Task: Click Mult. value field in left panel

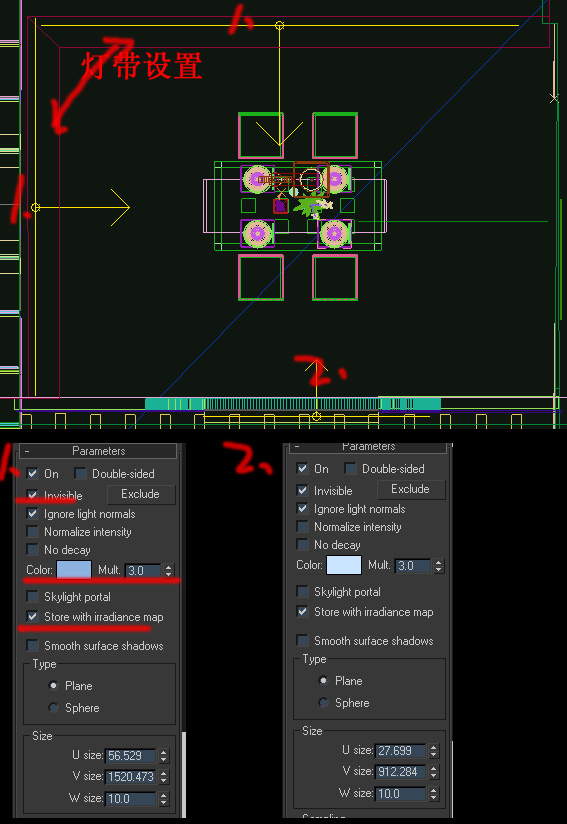Action: tap(143, 570)
